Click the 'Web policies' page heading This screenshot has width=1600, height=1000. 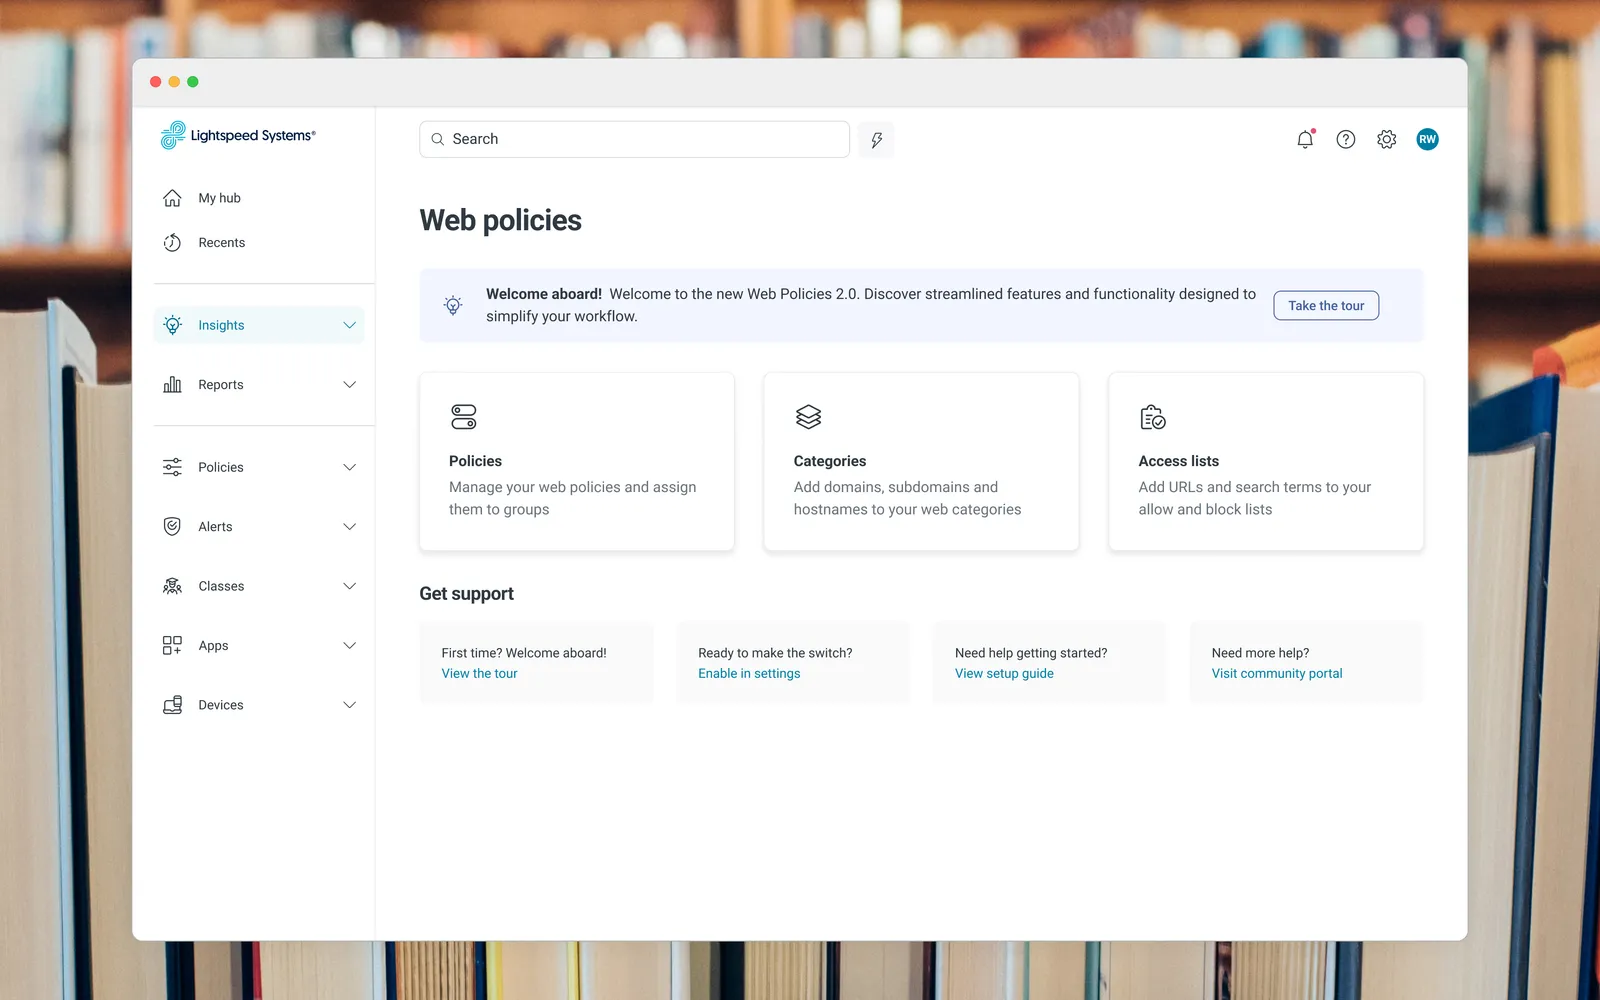(500, 220)
